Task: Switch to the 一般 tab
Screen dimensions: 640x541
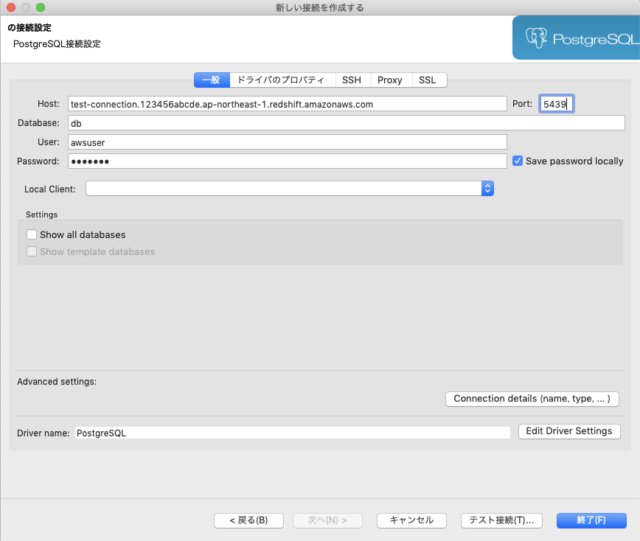Action: [x=212, y=80]
